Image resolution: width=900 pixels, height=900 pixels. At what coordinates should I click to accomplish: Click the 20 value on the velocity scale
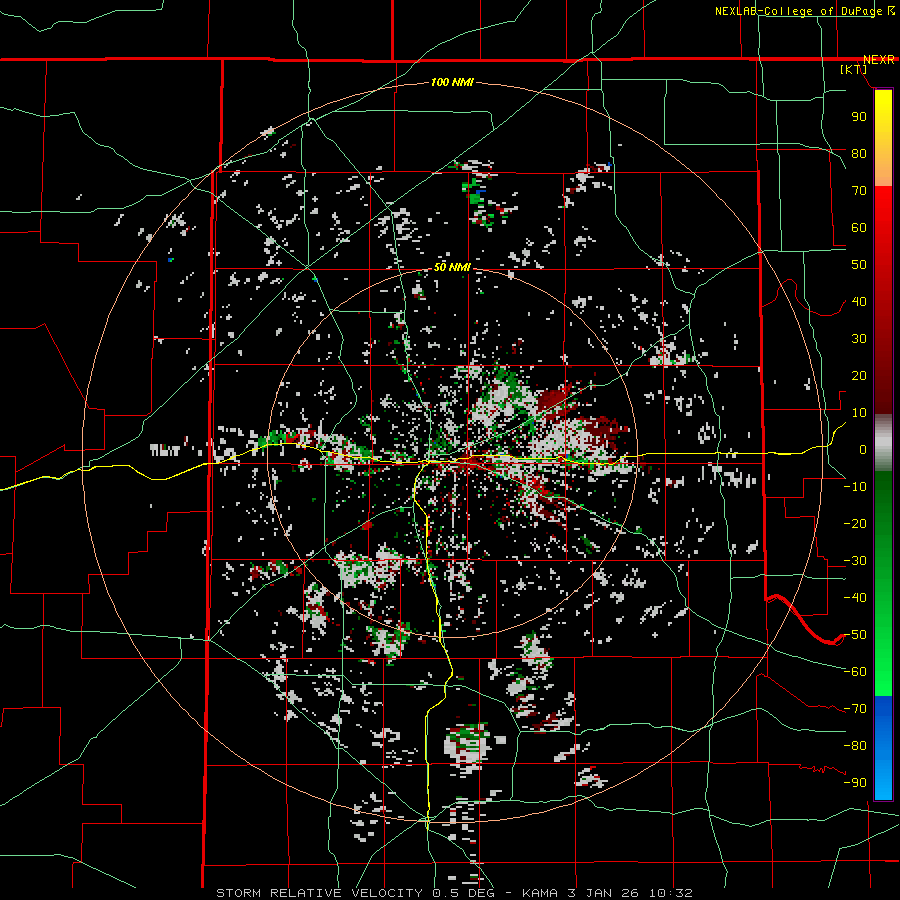point(859,376)
